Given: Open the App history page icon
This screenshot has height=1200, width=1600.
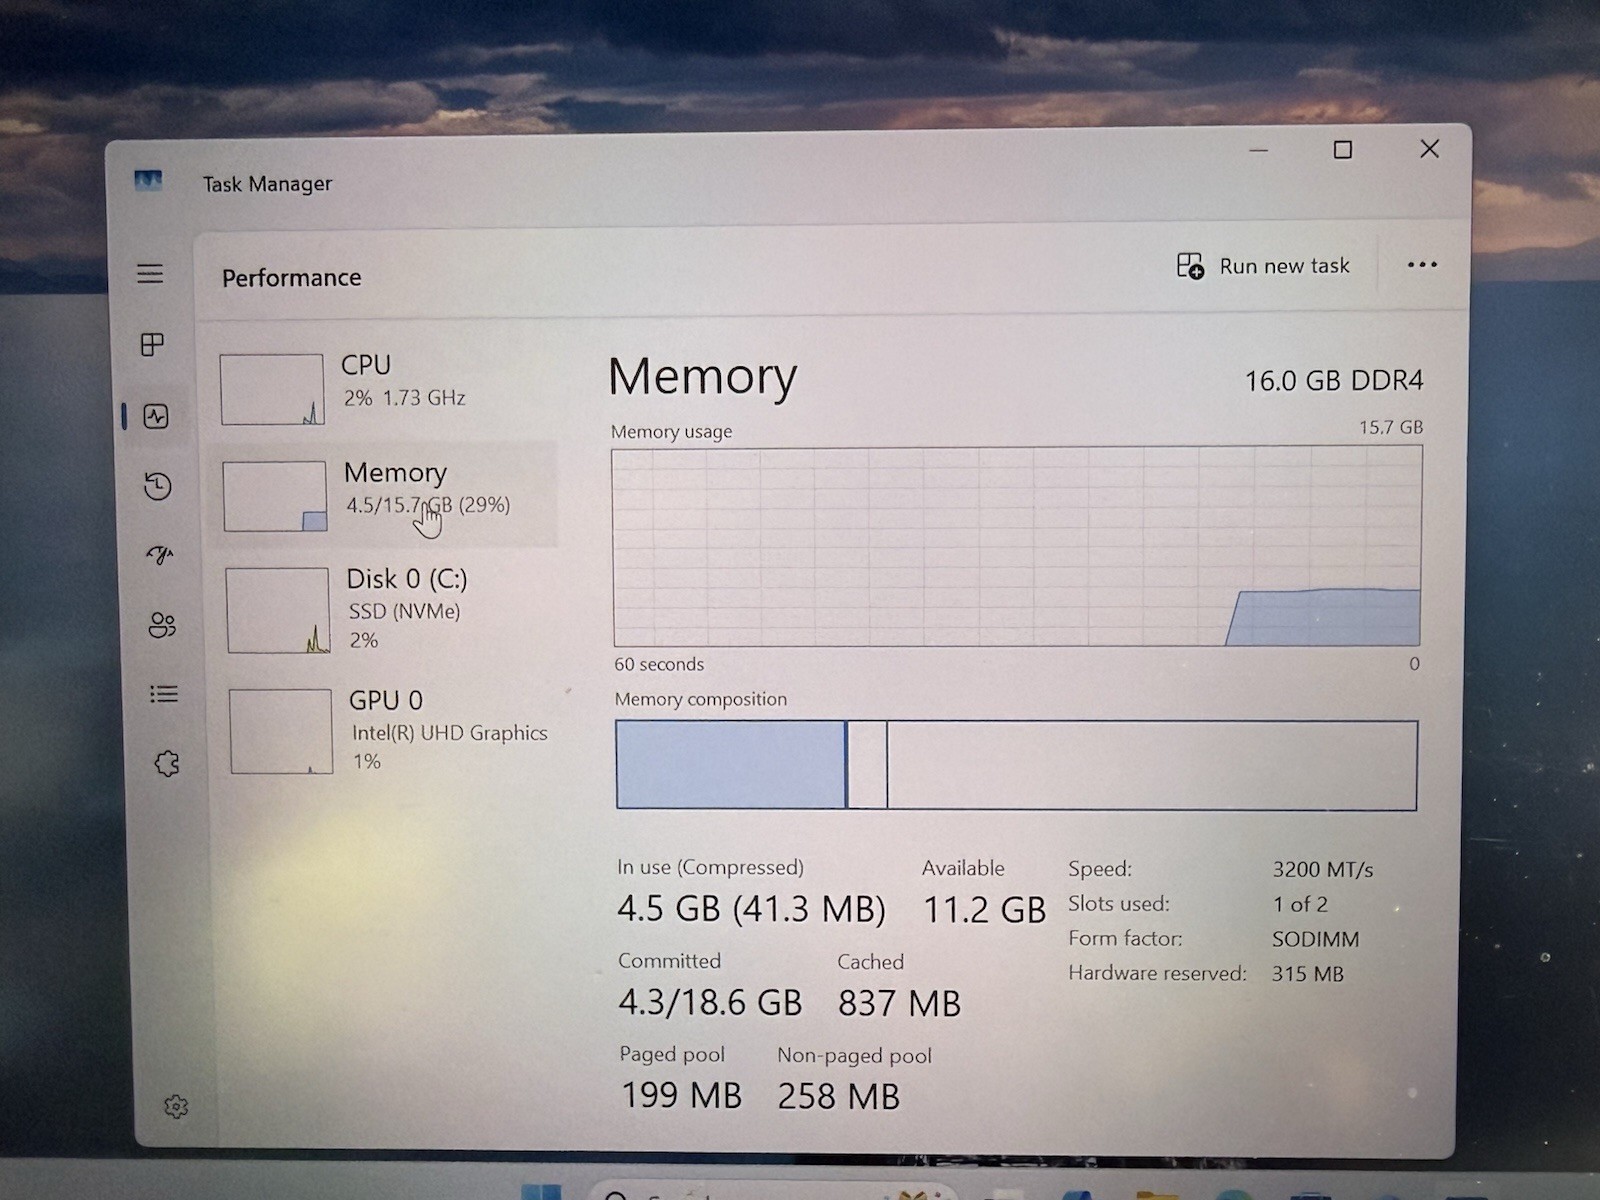Looking at the screenshot, I should 158,486.
